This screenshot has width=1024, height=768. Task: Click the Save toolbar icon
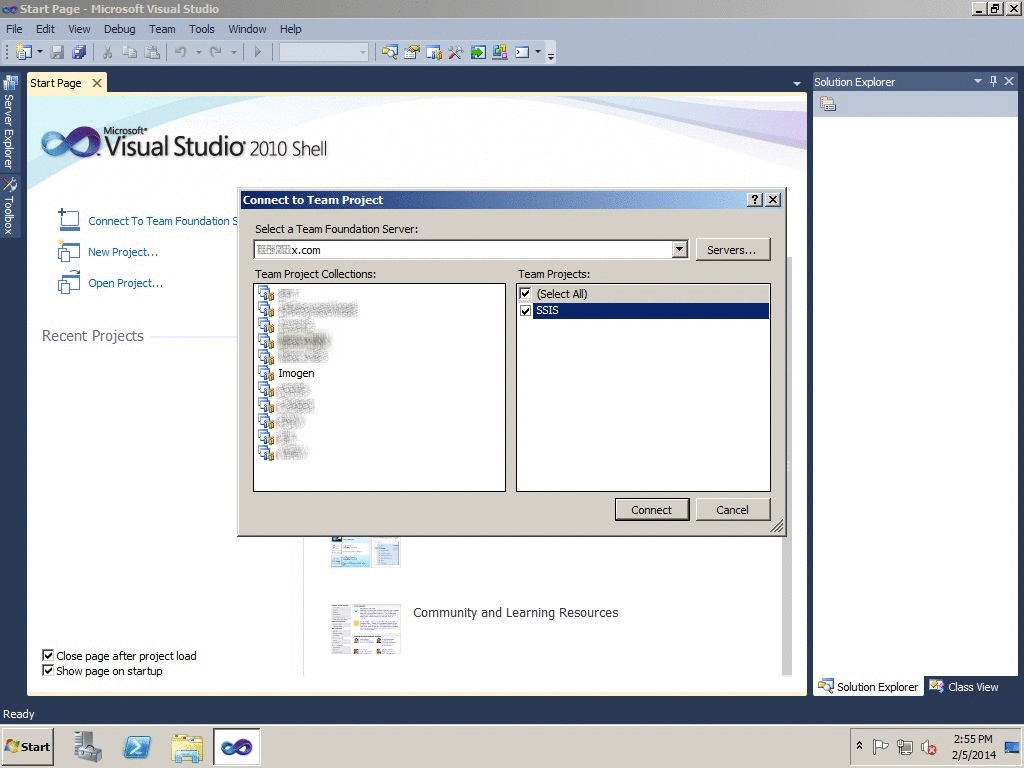tap(58, 52)
